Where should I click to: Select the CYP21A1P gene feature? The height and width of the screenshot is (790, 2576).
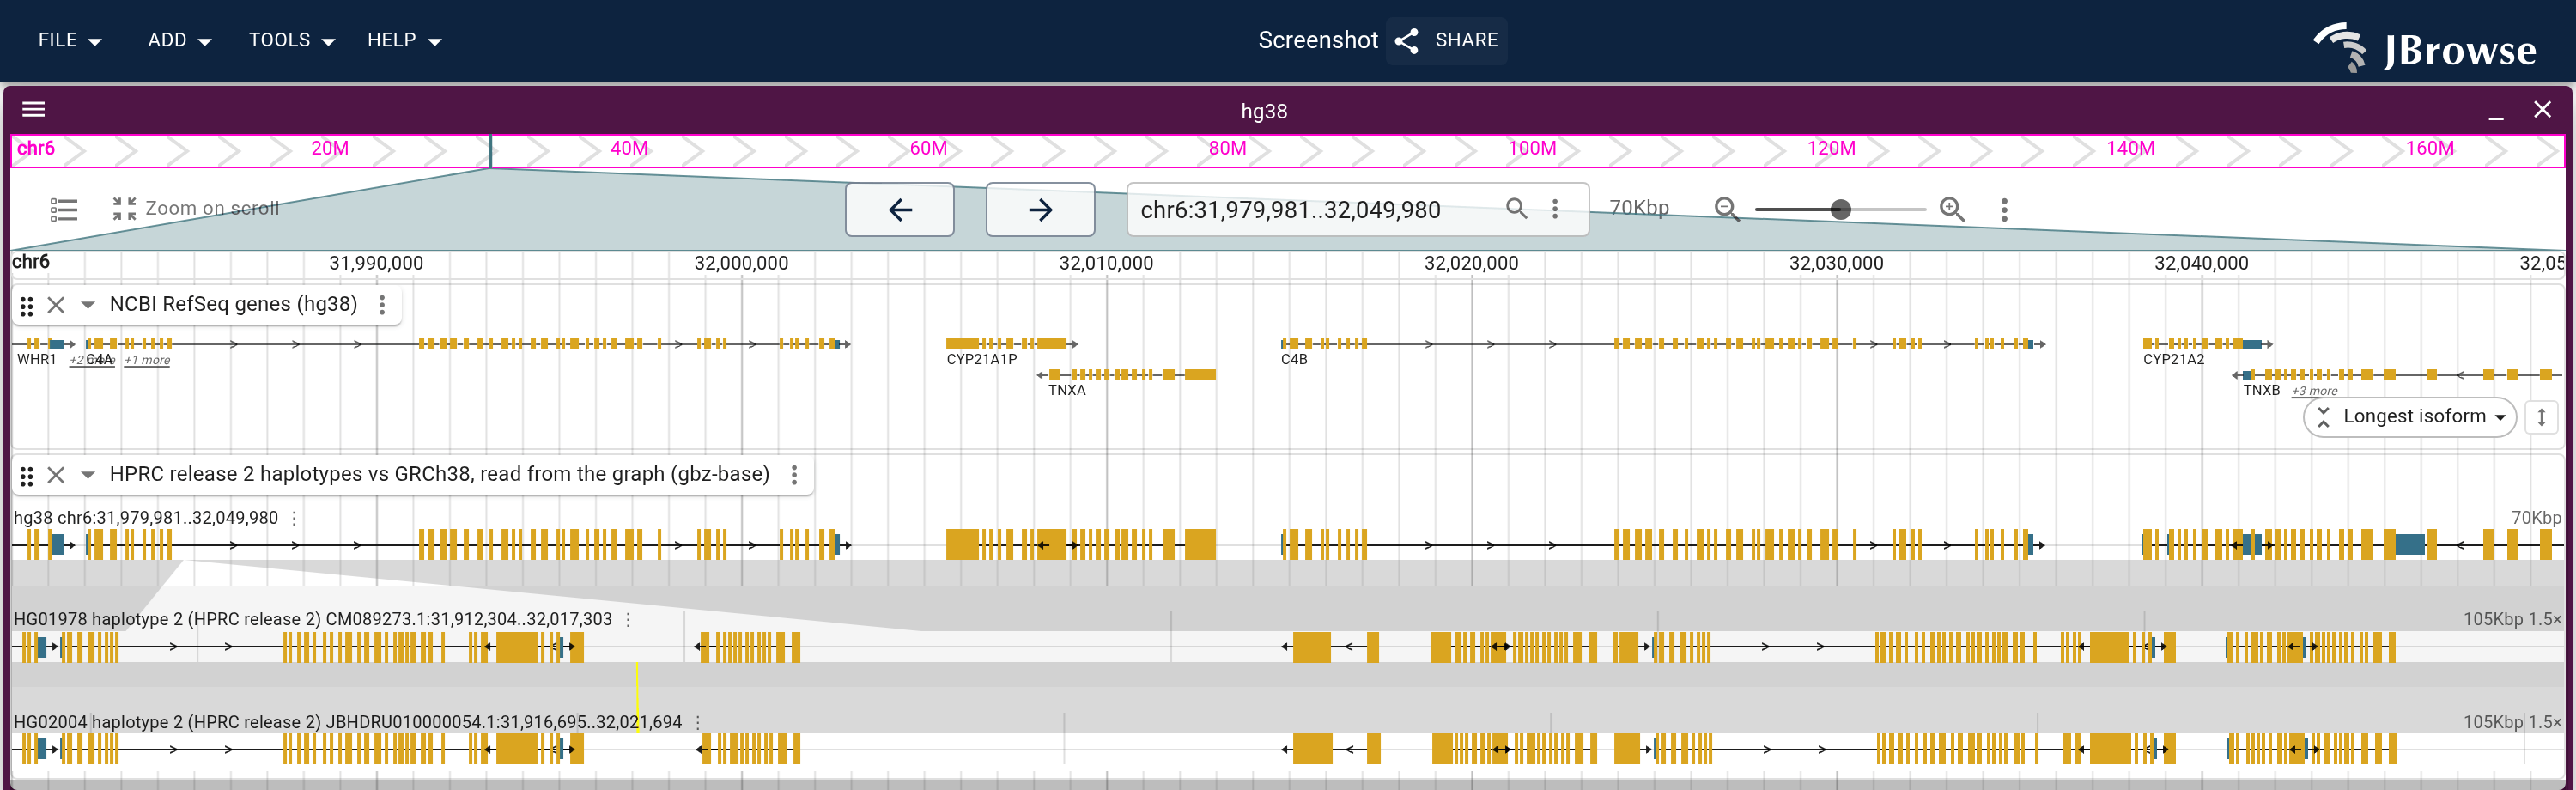click(1011, 343)
